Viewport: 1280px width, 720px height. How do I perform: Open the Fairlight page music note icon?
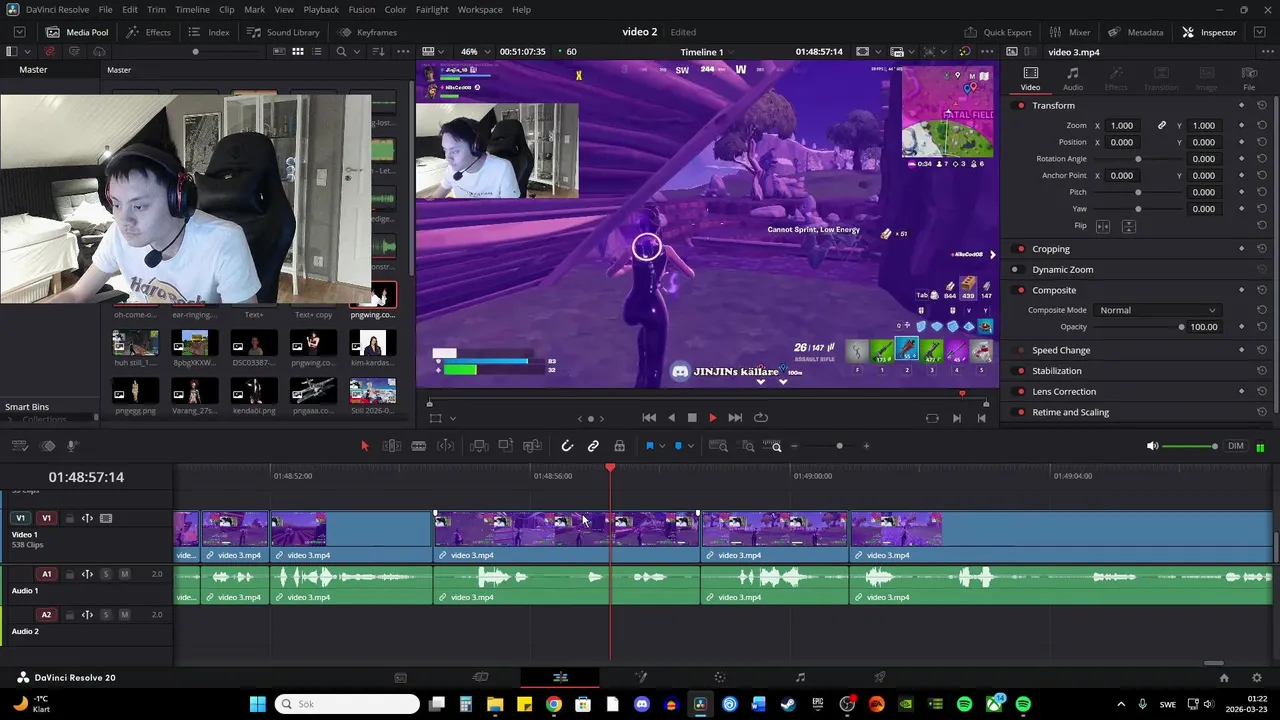tap(800, 677)
